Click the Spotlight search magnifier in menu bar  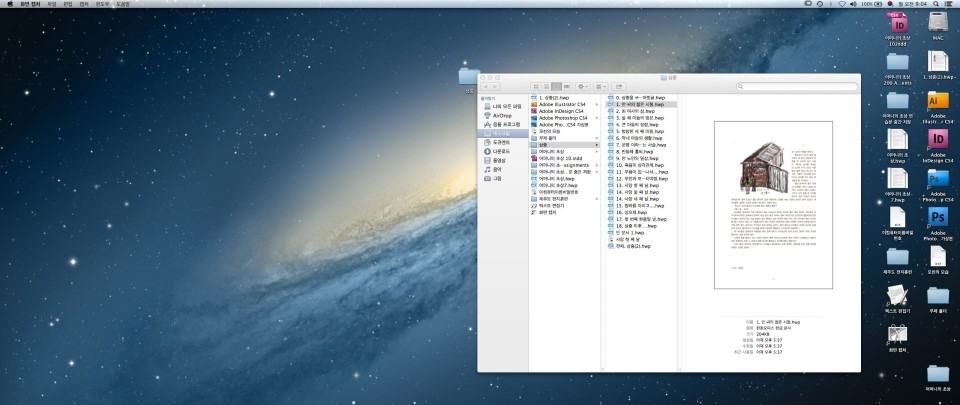937,4
